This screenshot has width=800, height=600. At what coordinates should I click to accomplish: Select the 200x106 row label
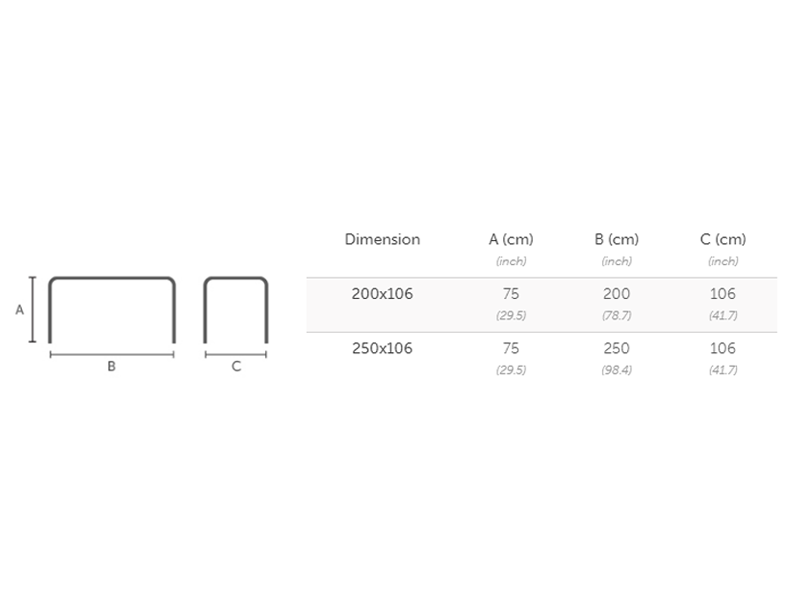[382, 294]
